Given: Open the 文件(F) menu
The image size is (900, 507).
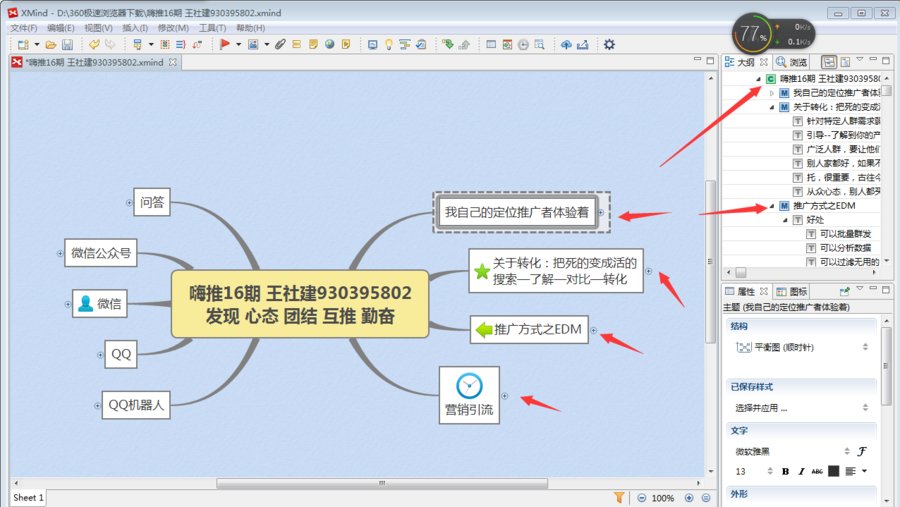Looking at the screenshot, I should click(x=24, y=28).
